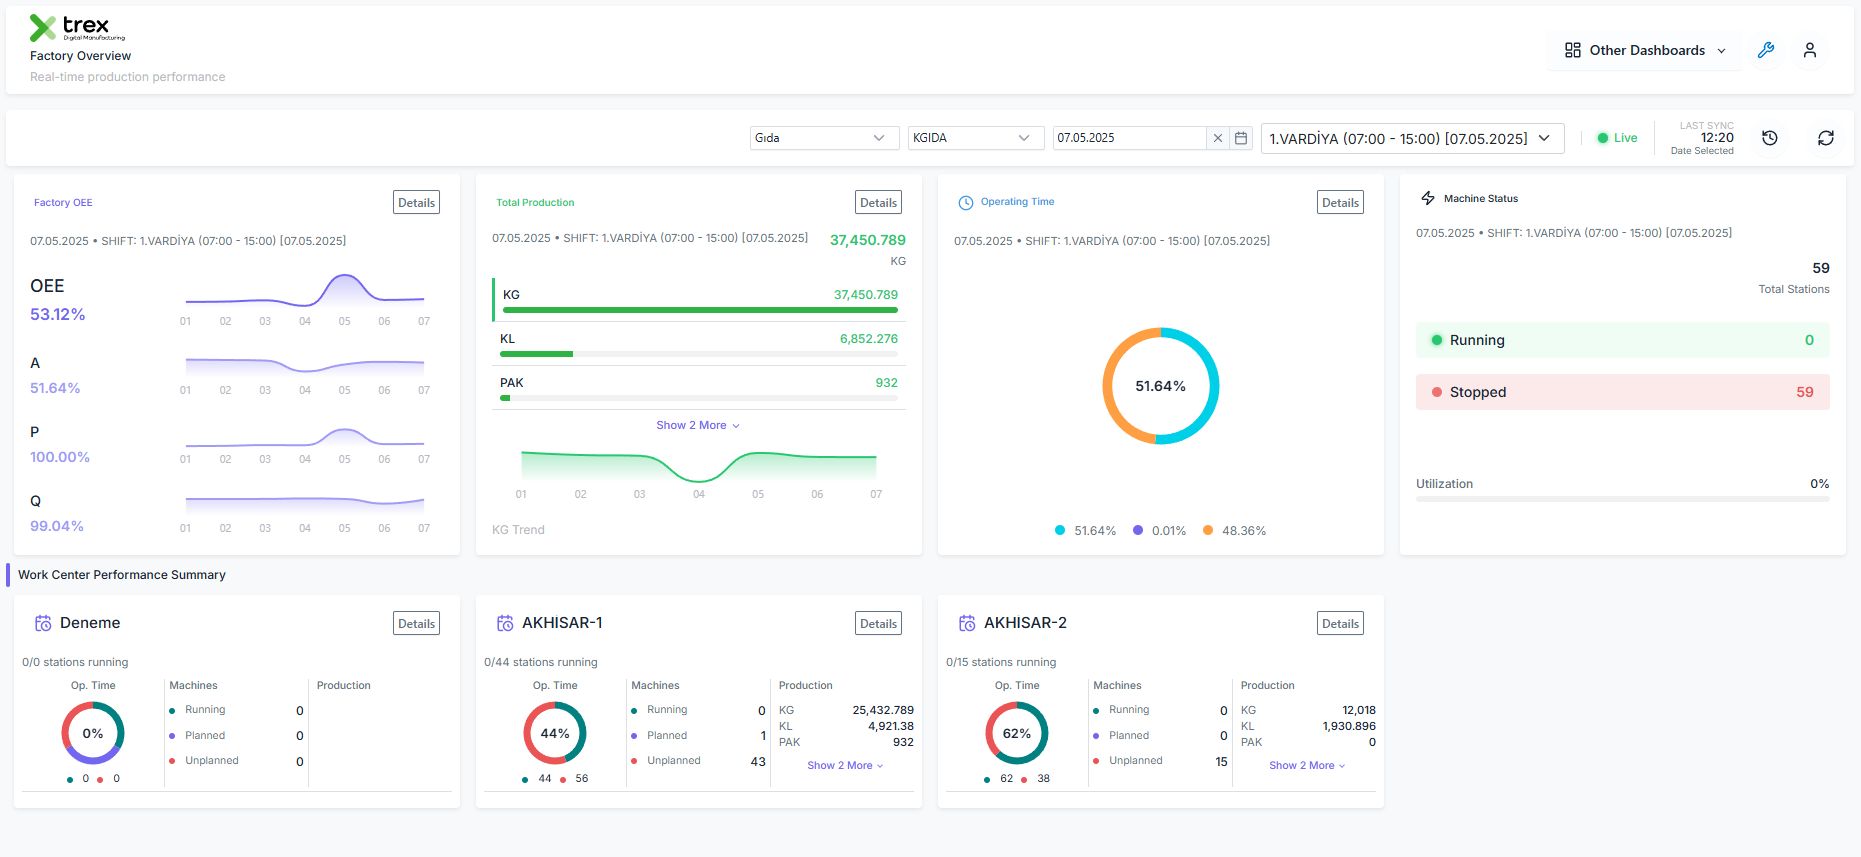Screen dimensions: 1861x857
Task: Click the AKHISAR-1 work center icon
Action: pyautogui.click(x=505, y=623)
